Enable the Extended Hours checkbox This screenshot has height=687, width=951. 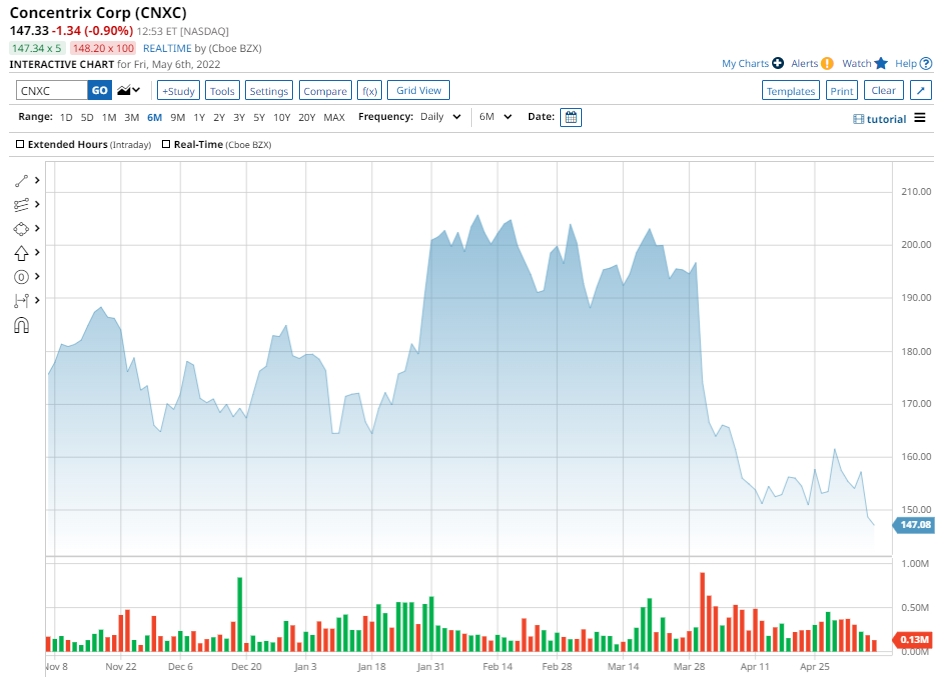(x=20, y=144)
